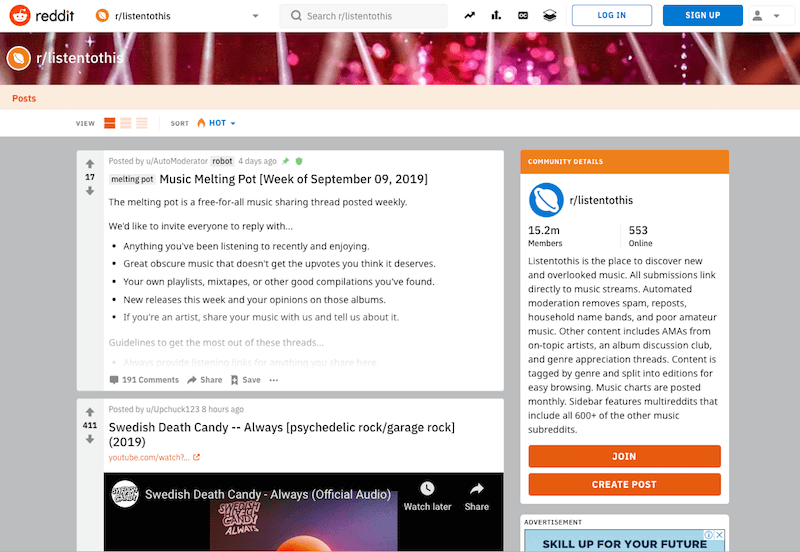Click the SIGN UP button
The image size is (800, 552).
[703, 15]
